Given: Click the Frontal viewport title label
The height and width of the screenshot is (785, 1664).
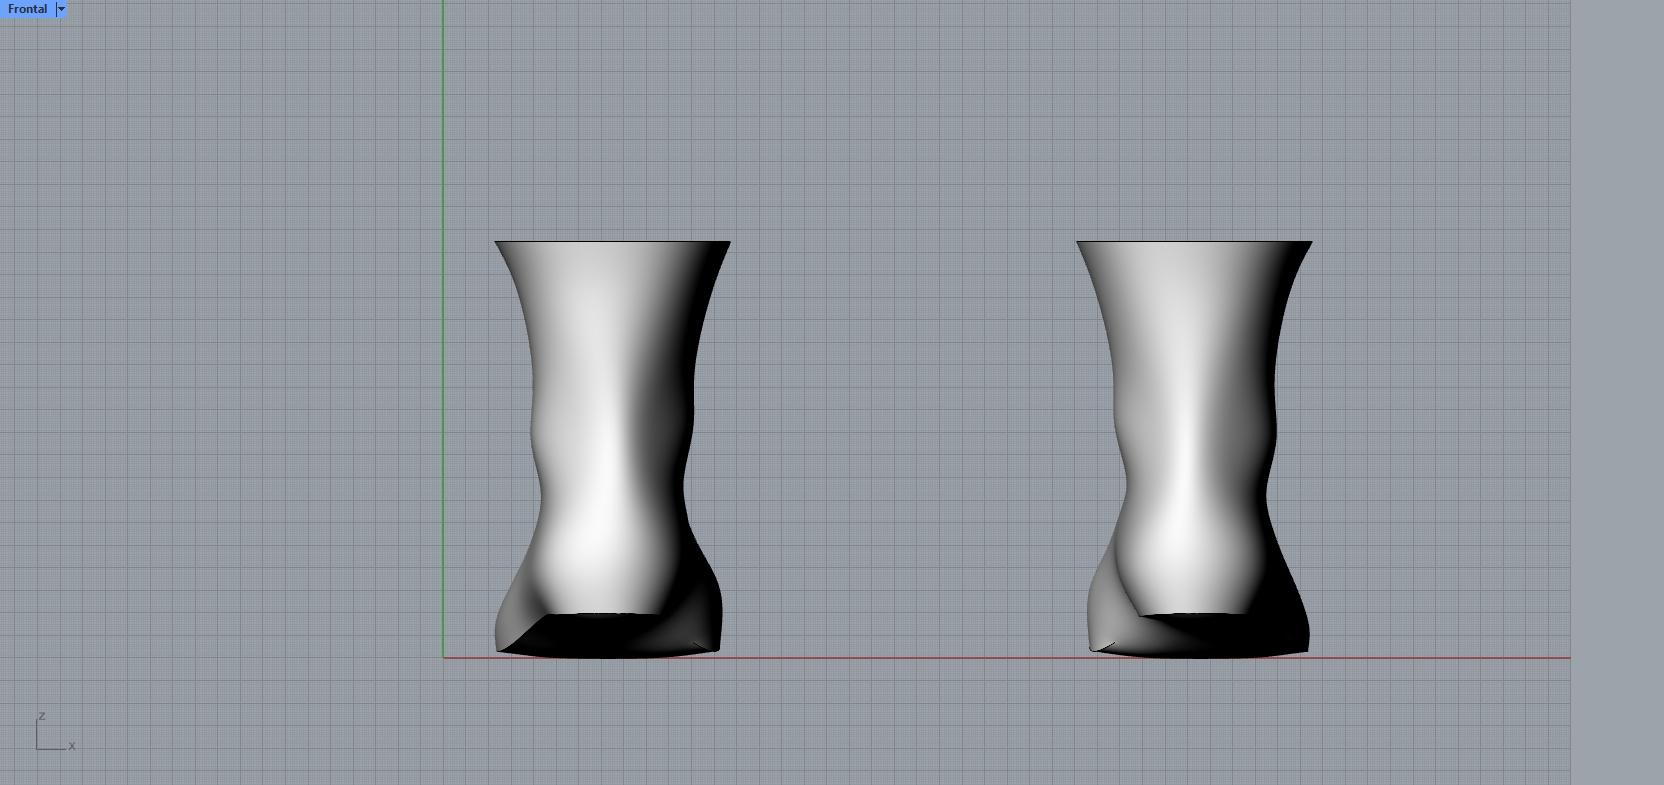Looking at the screenshot, I should click(28, 9).
